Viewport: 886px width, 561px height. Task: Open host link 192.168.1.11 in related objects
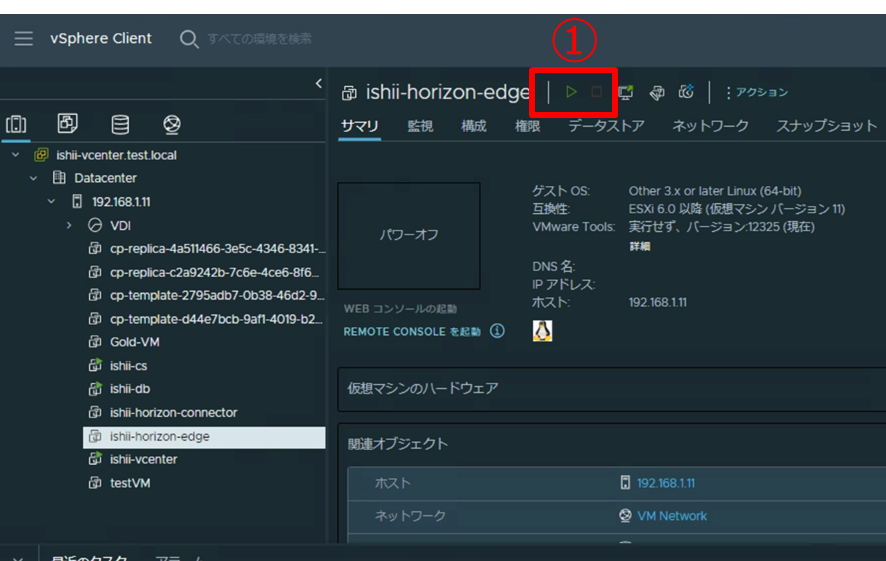coord(666,483)
